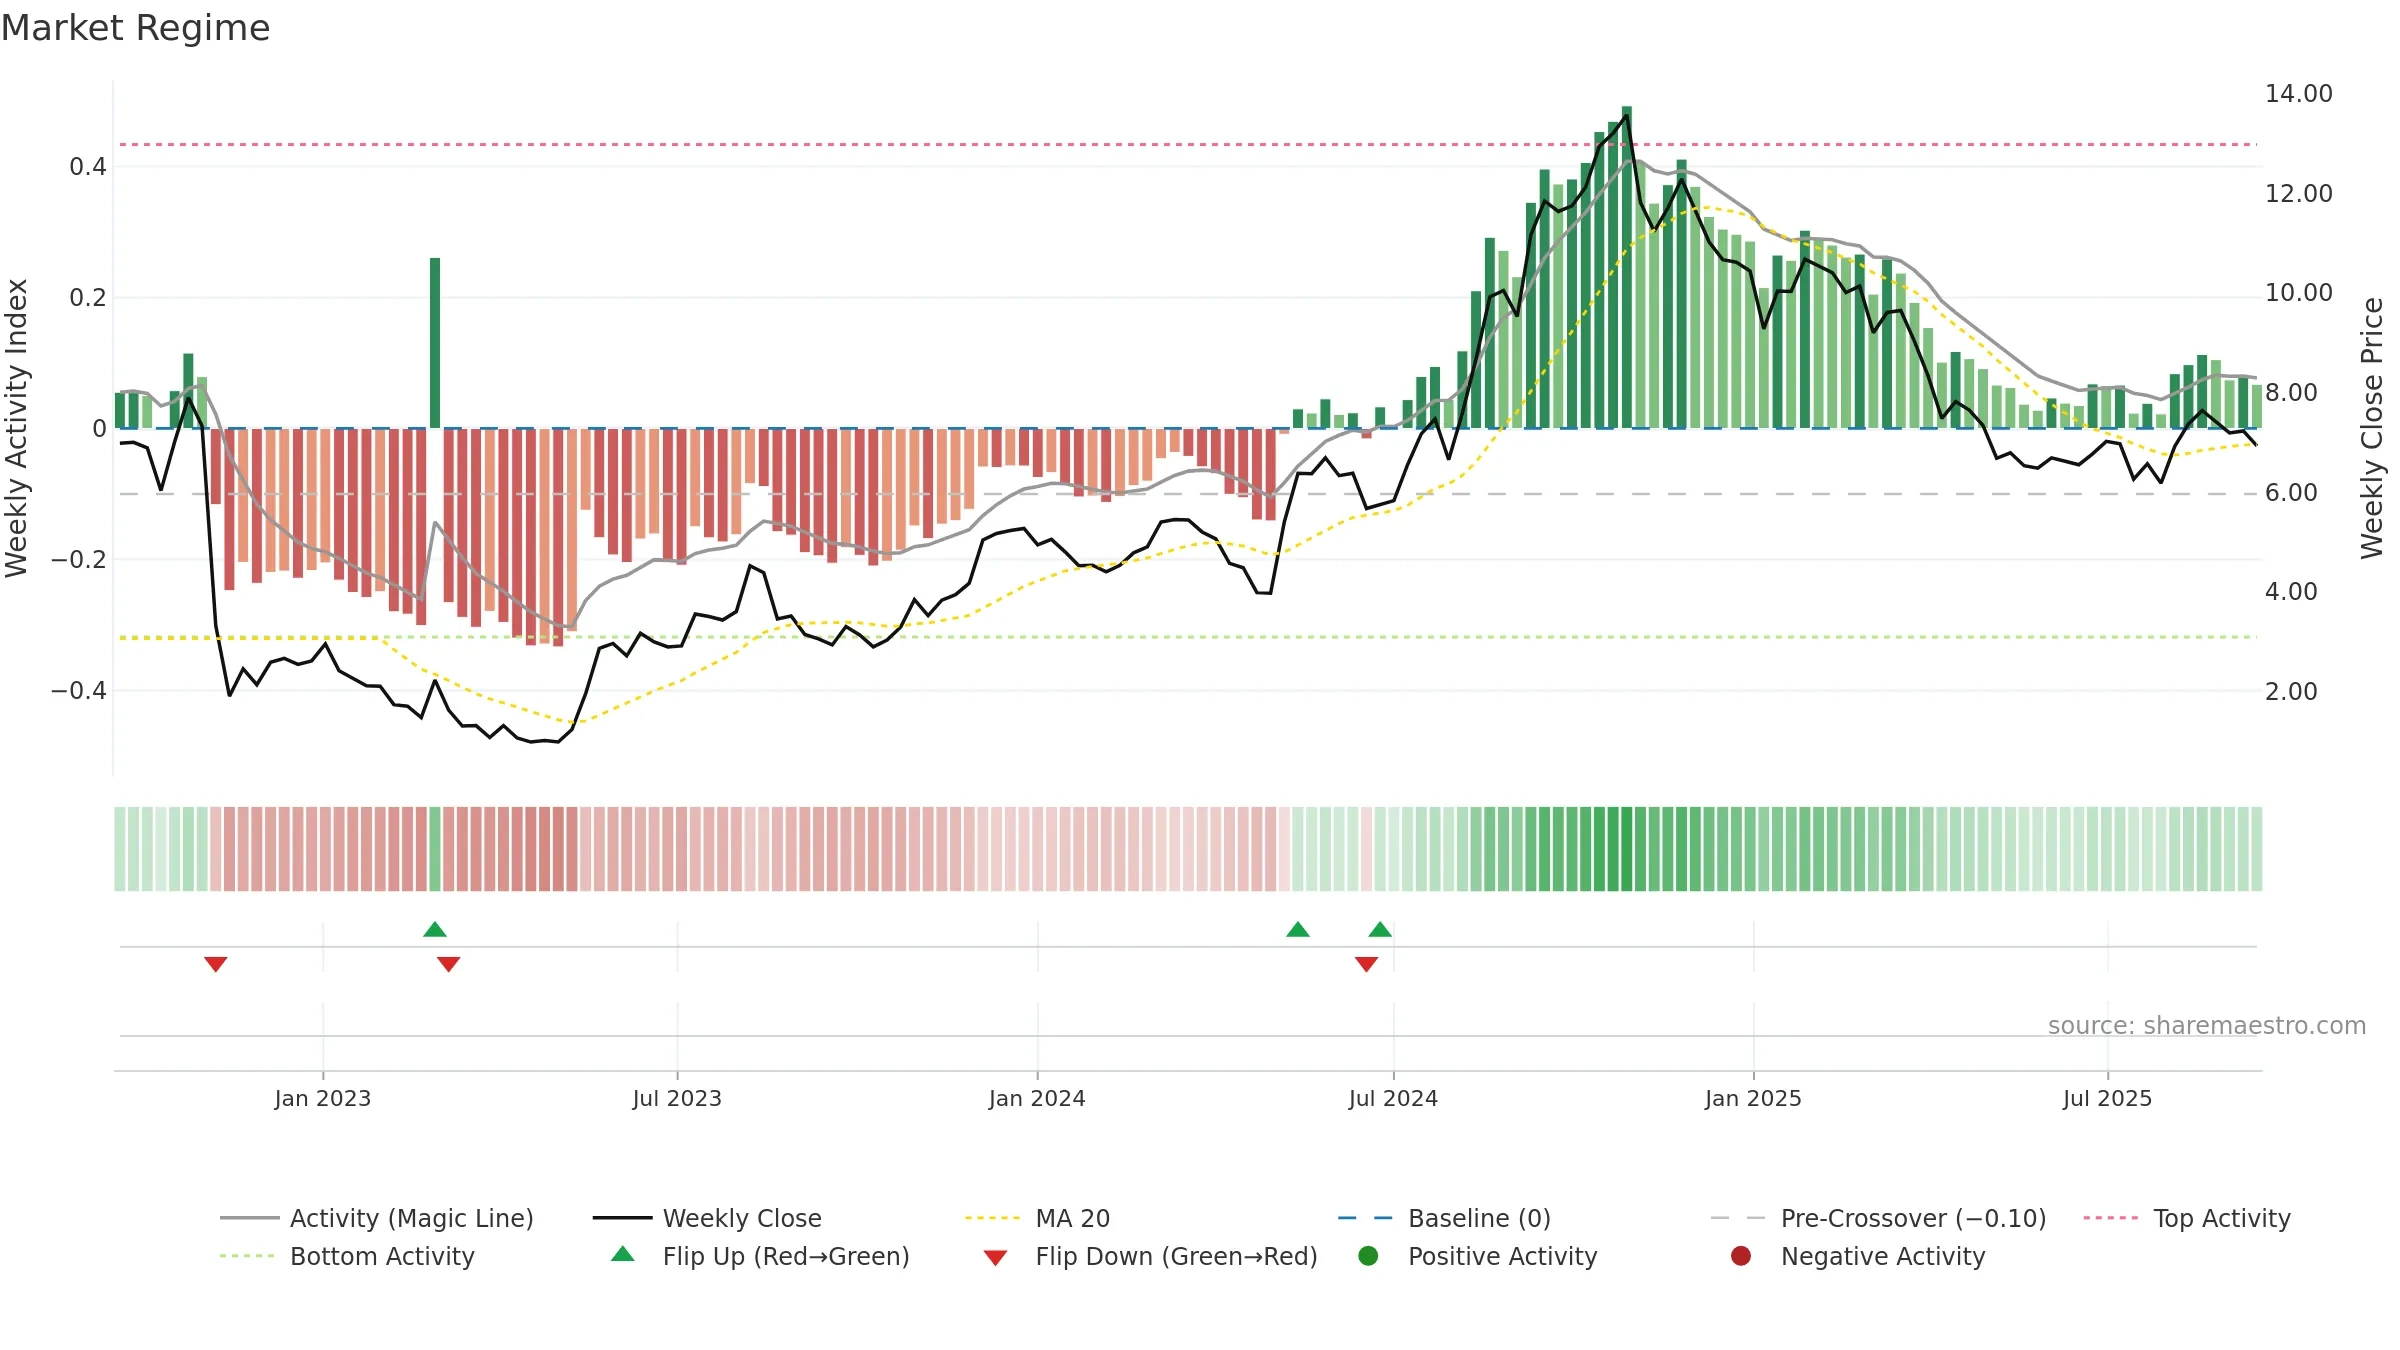Click the 2.00 price axis tick

[2291, 692]
